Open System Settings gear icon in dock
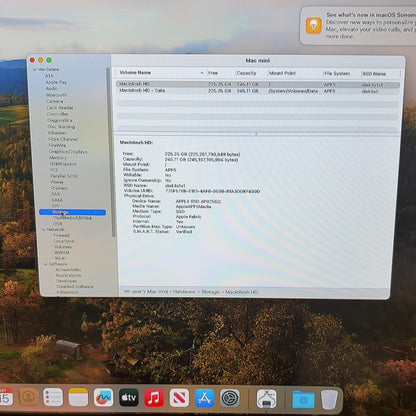Viewport: 416px width, 416px height. click(x=230, y=398)
